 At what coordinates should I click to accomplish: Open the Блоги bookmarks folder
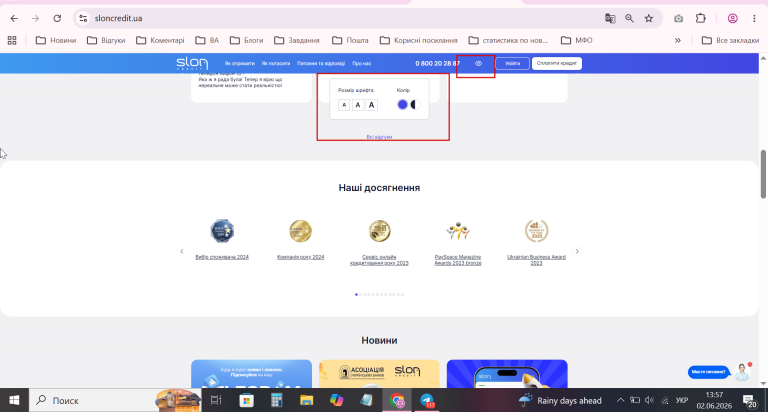(x=246, y=40)
